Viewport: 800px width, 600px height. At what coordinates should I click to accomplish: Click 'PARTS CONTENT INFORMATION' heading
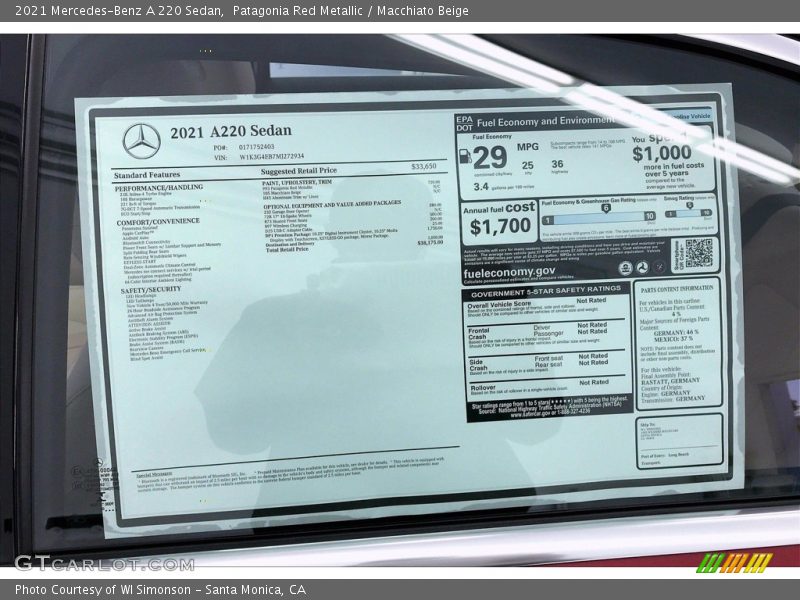[x=677, y=289]
